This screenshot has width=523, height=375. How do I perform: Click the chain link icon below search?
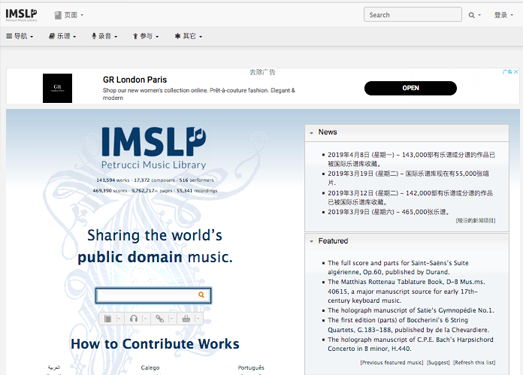click(x=160, y=319)
